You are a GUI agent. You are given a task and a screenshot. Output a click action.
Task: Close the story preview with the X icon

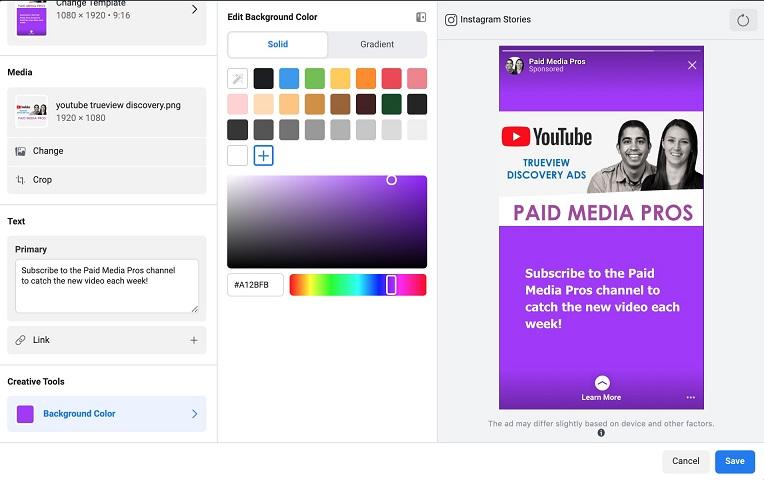coord(691,65)
